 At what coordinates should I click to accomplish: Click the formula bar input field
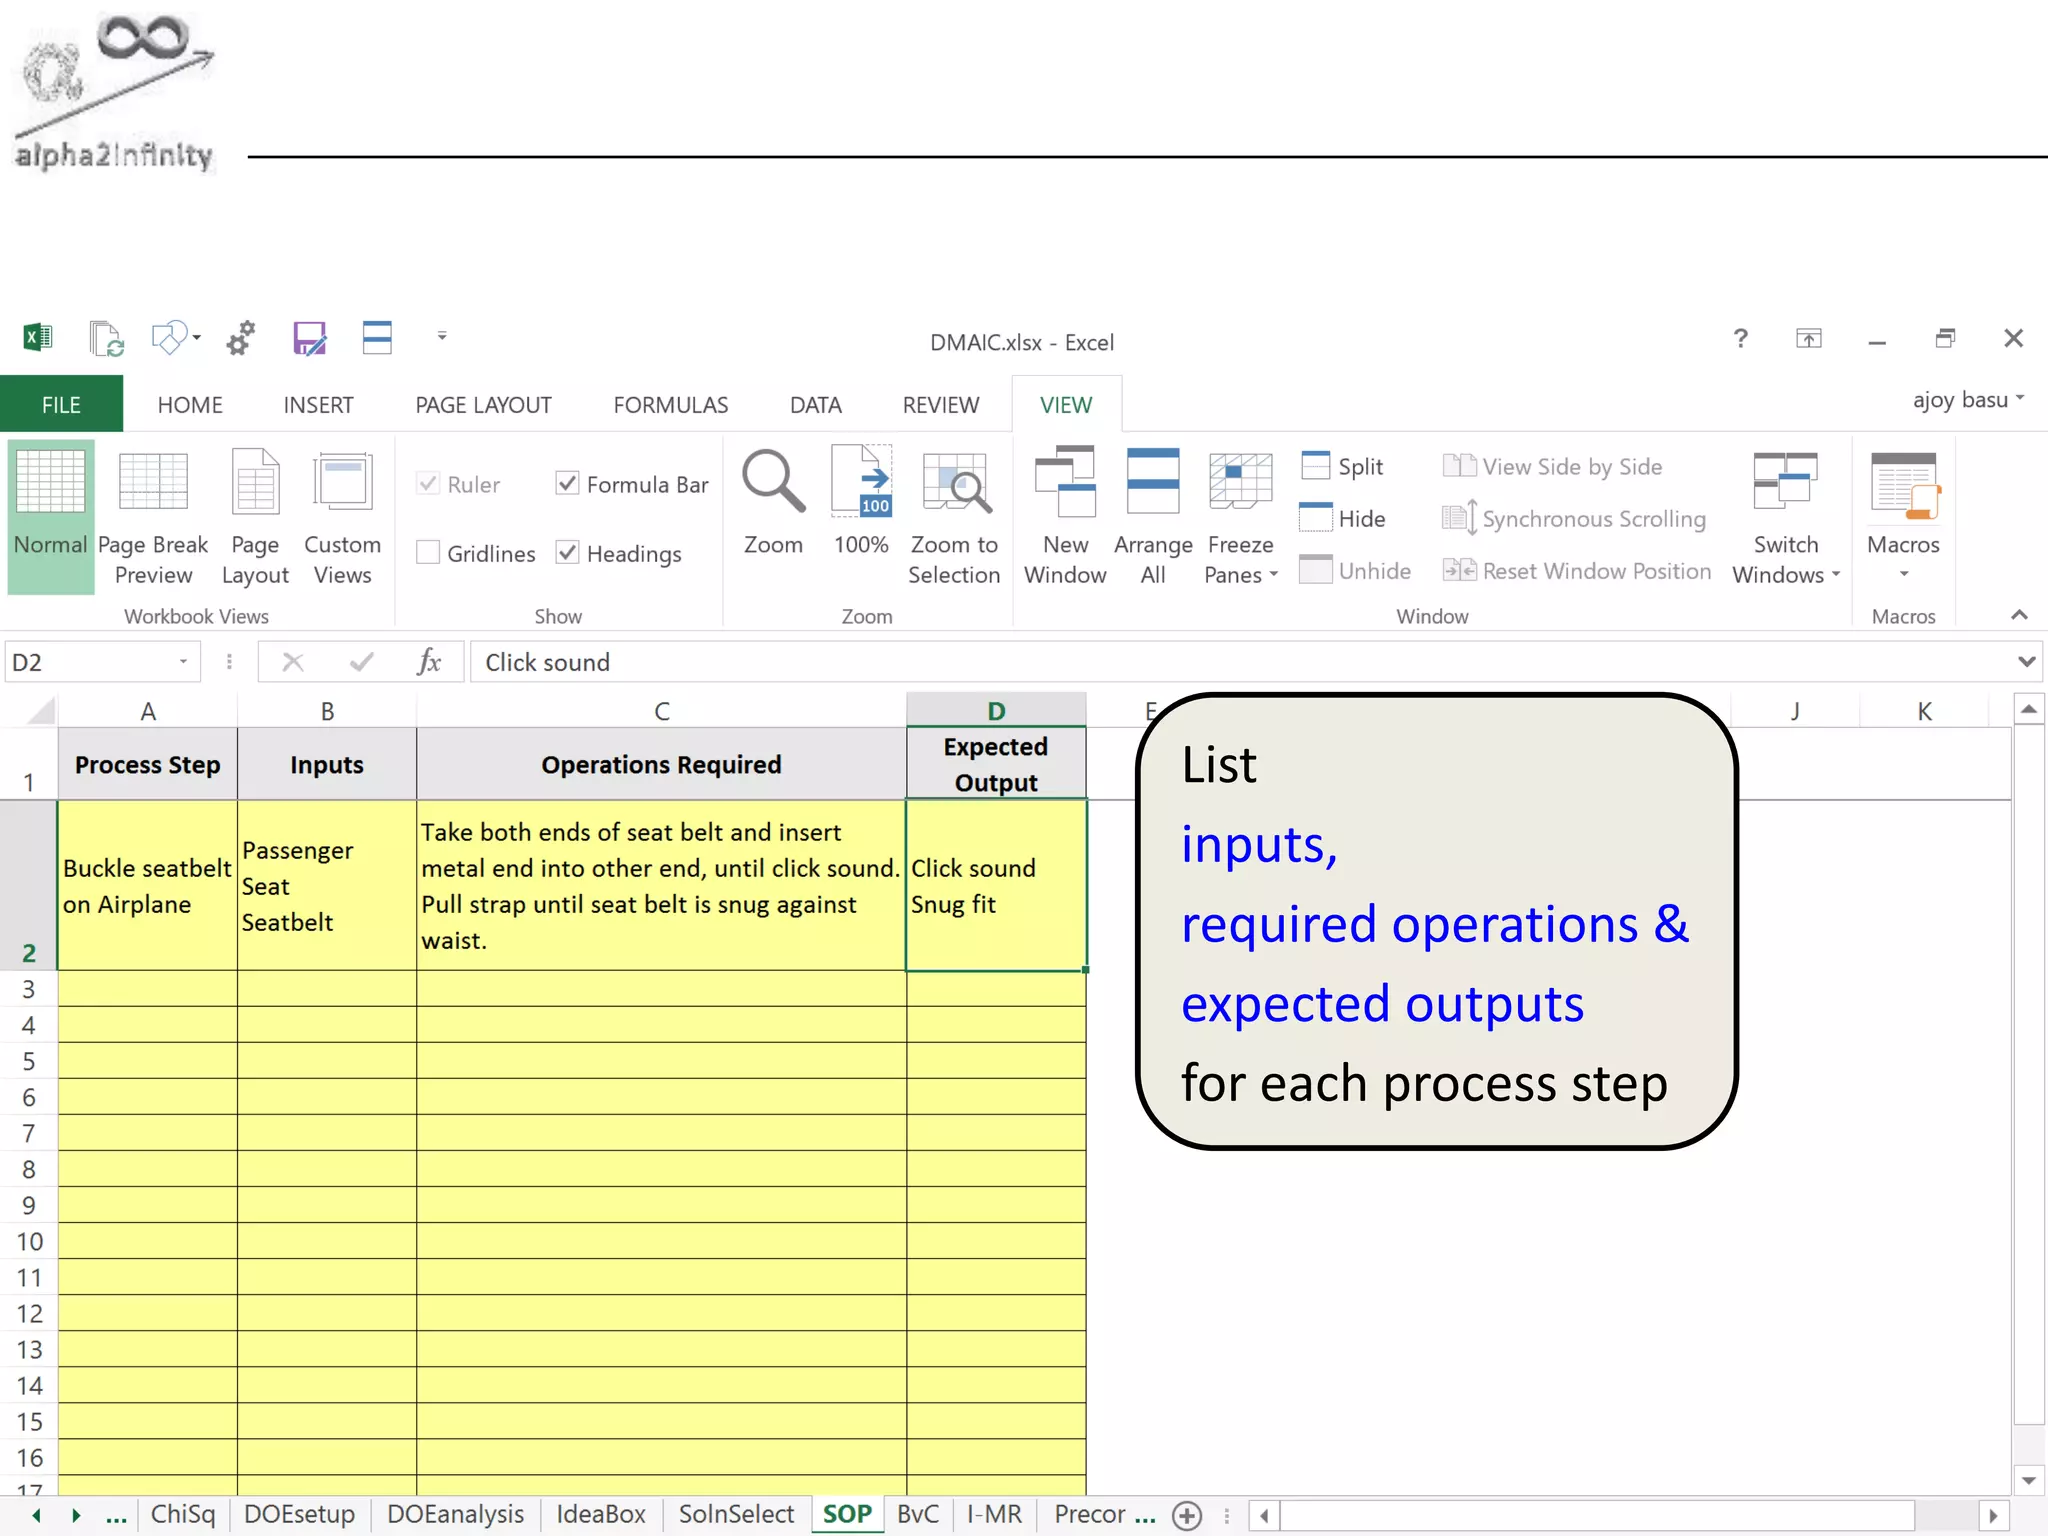1240,662
